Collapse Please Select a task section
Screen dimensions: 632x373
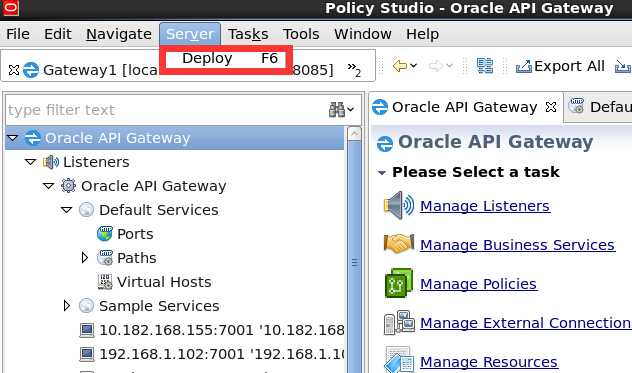tap(381, 173)
